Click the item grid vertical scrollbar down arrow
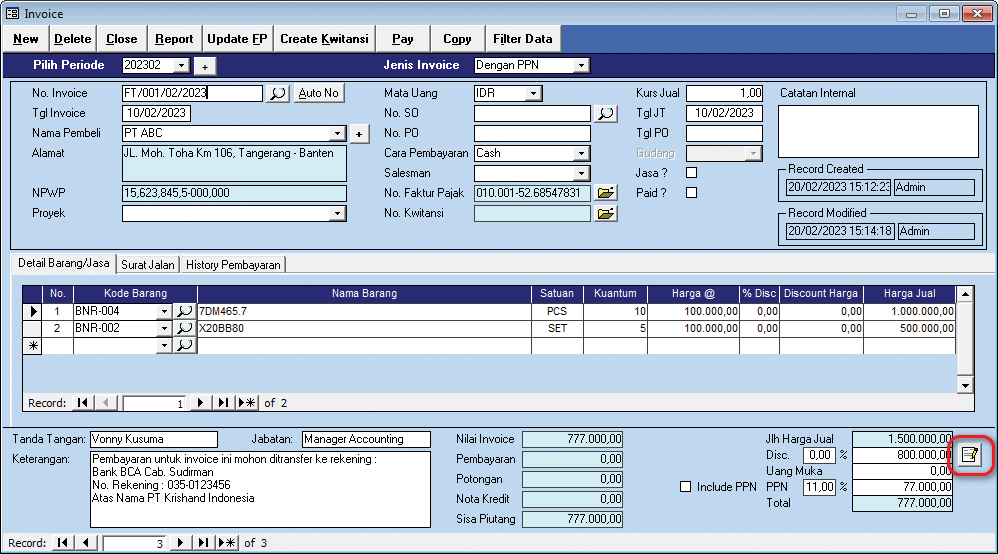 (965, 385)
